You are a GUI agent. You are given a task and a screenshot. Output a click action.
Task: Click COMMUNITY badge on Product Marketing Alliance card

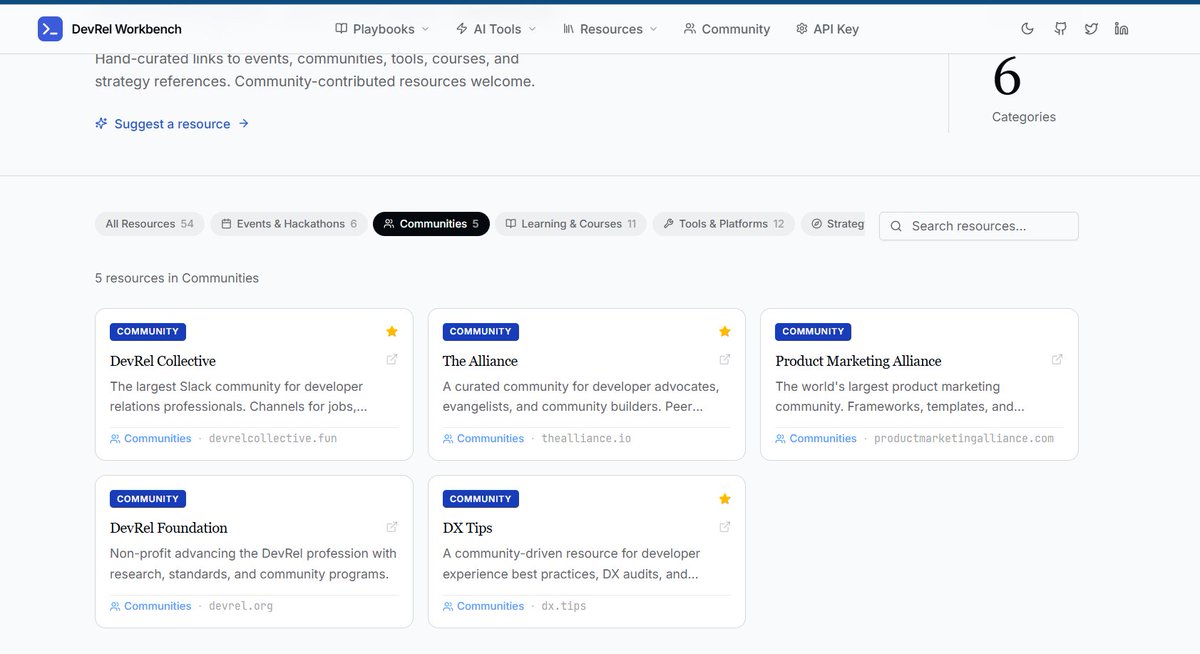click(x=813, y=332)
